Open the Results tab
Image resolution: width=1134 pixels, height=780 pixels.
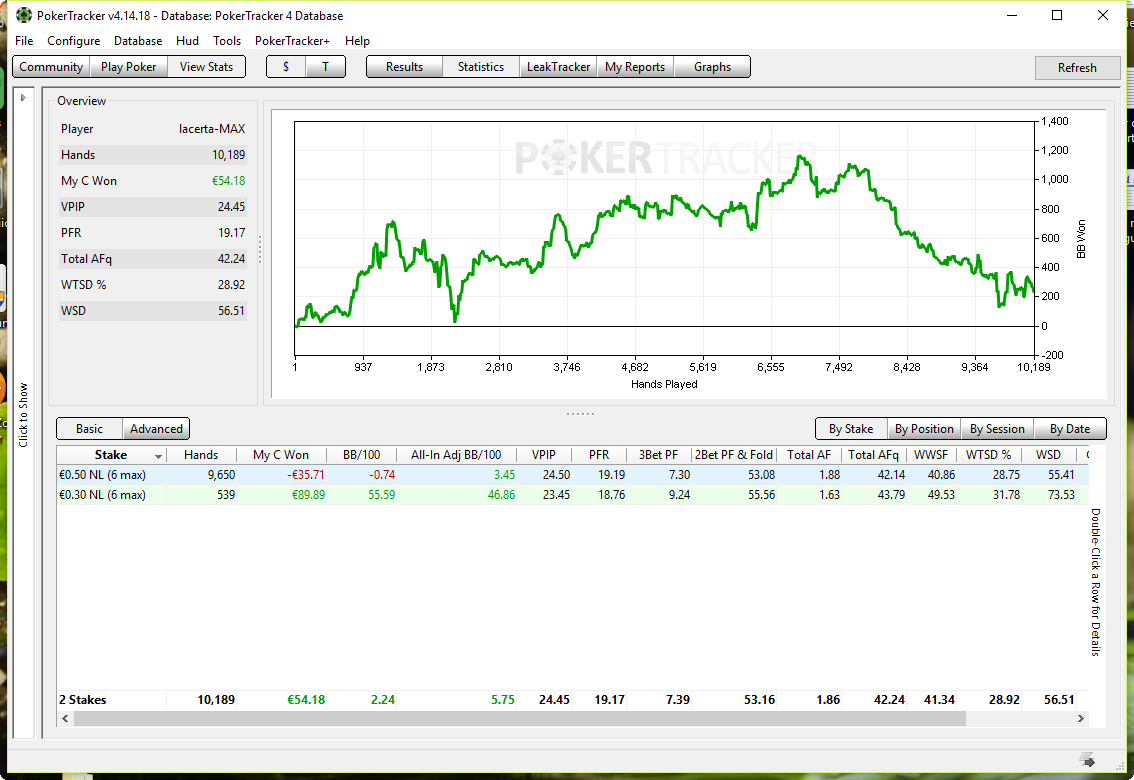[404, 67]
